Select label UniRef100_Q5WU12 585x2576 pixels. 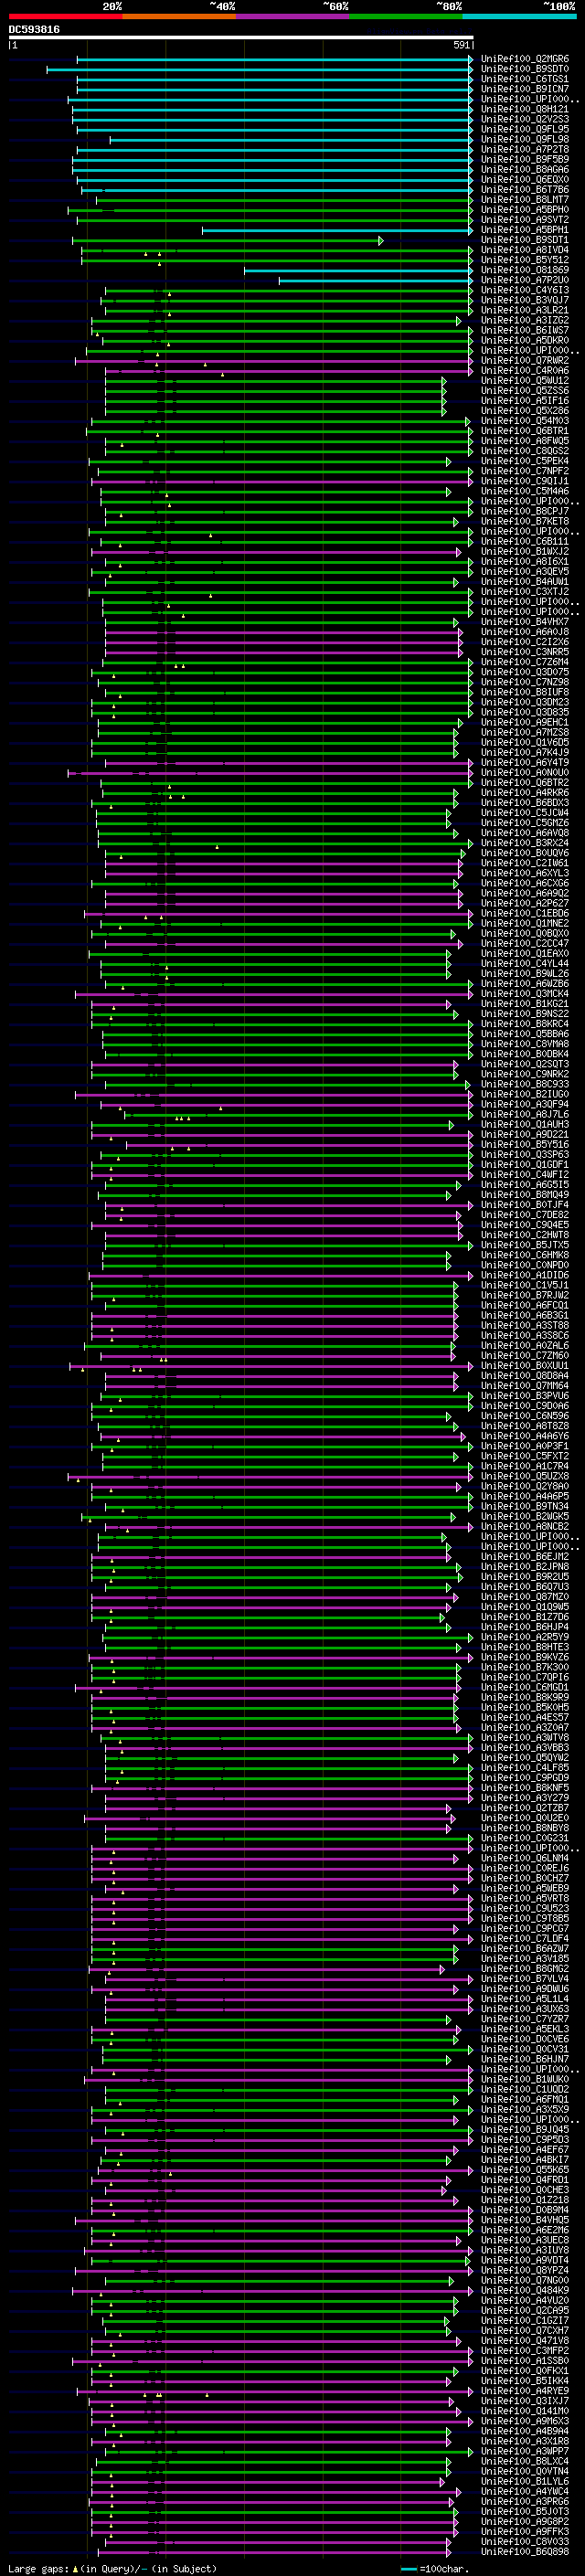[x=525, y=381]
